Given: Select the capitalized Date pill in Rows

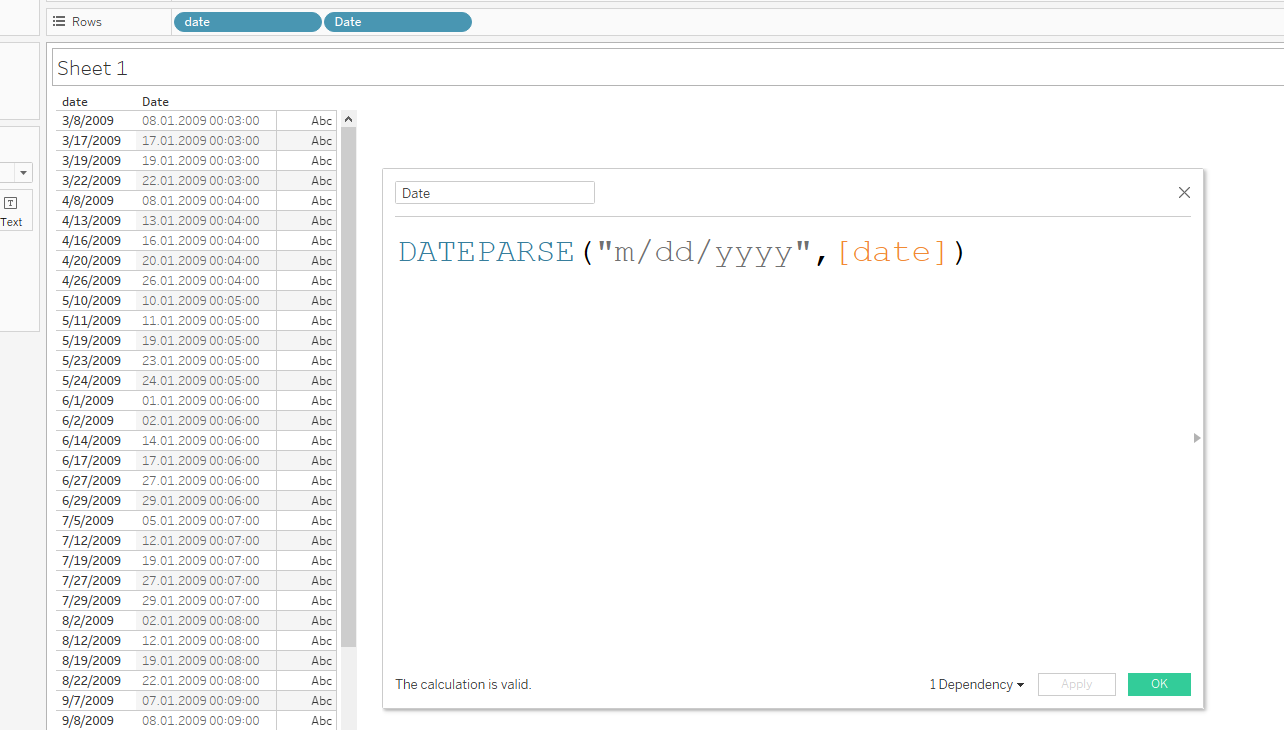Looking at the screenshot, I should 397,22.
